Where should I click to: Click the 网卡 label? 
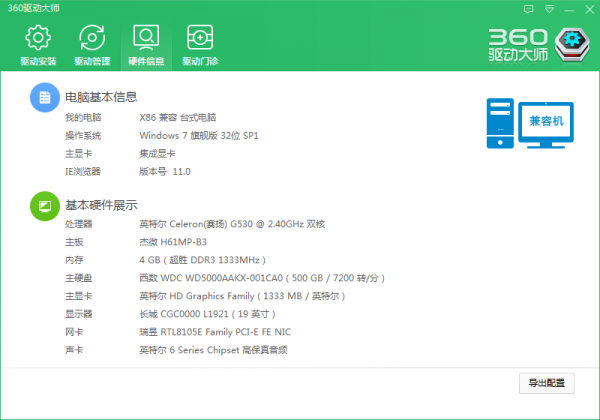click(x=74, y=332)
